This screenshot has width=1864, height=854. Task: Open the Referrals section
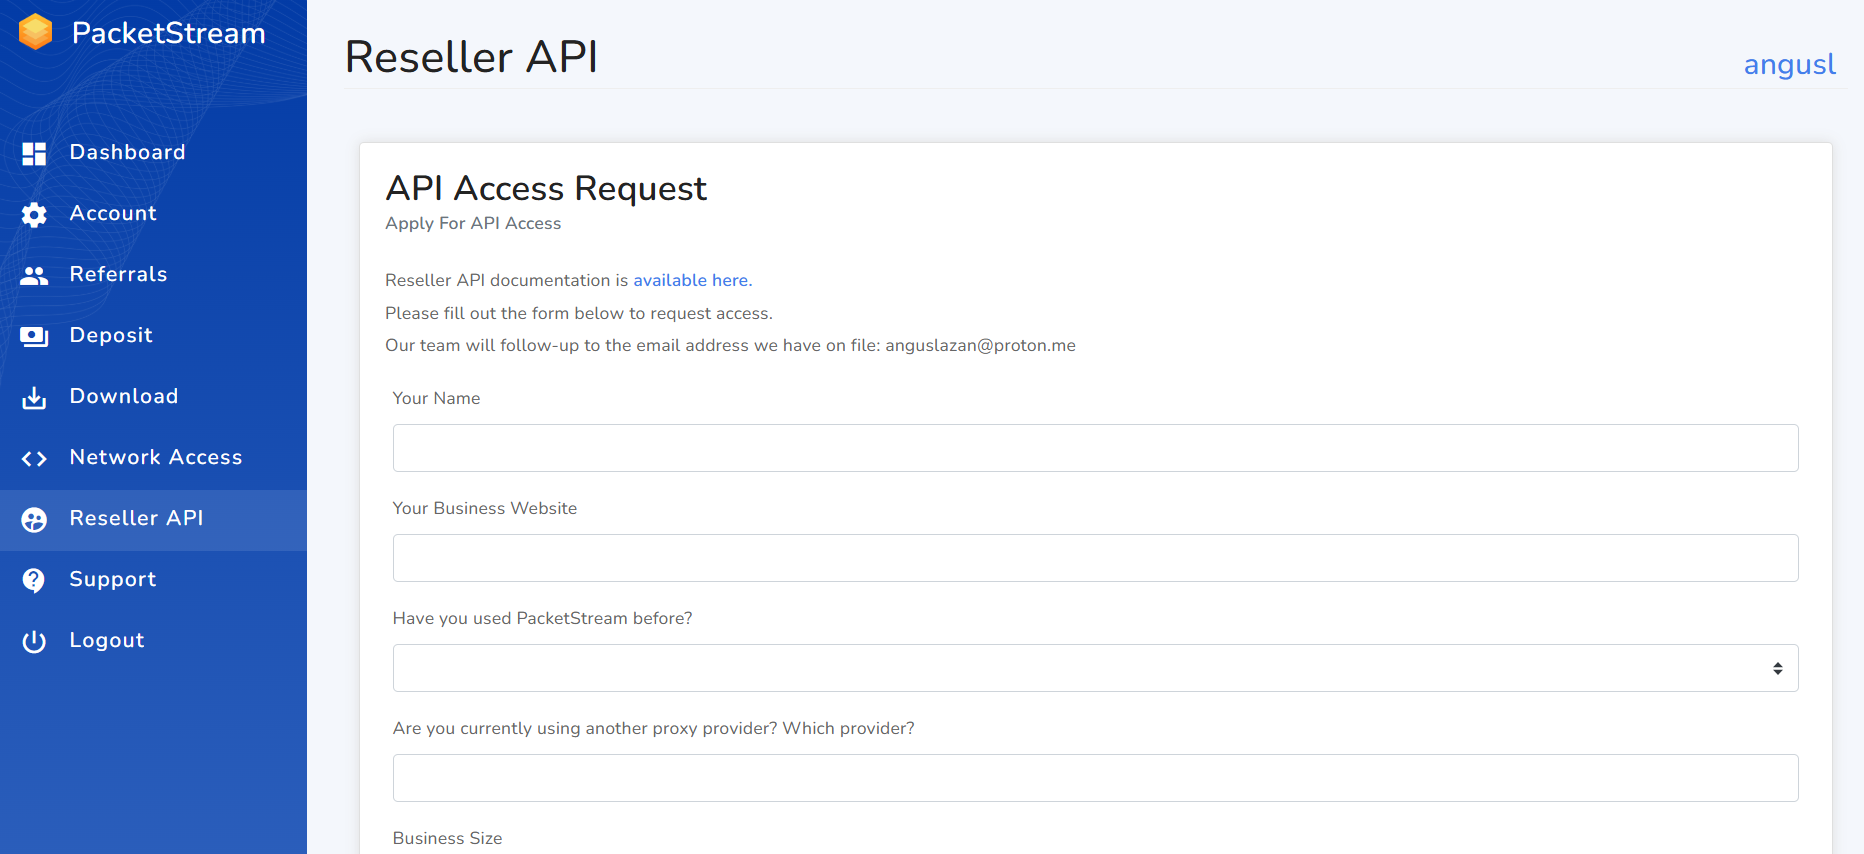[153, 274]
